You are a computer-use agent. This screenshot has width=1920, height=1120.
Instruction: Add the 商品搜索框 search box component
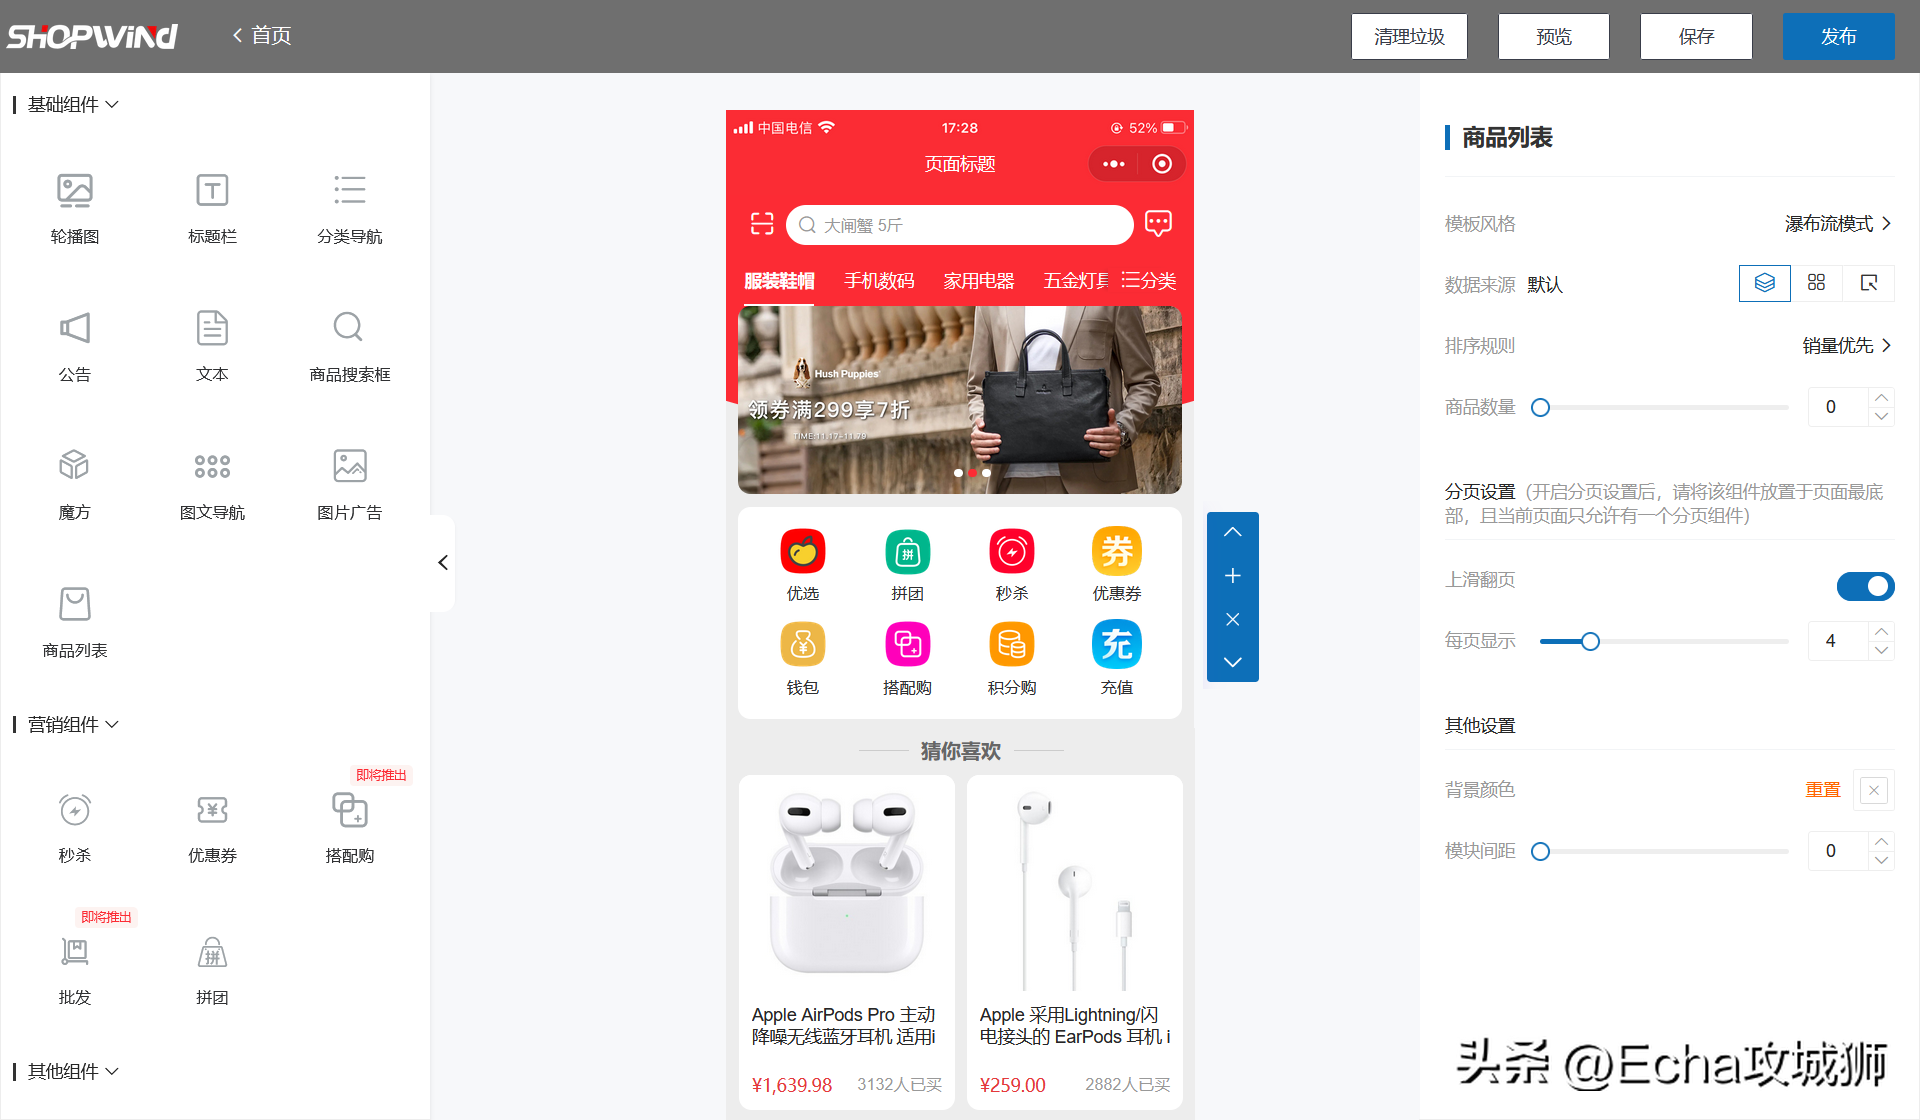tap(349, 346)
